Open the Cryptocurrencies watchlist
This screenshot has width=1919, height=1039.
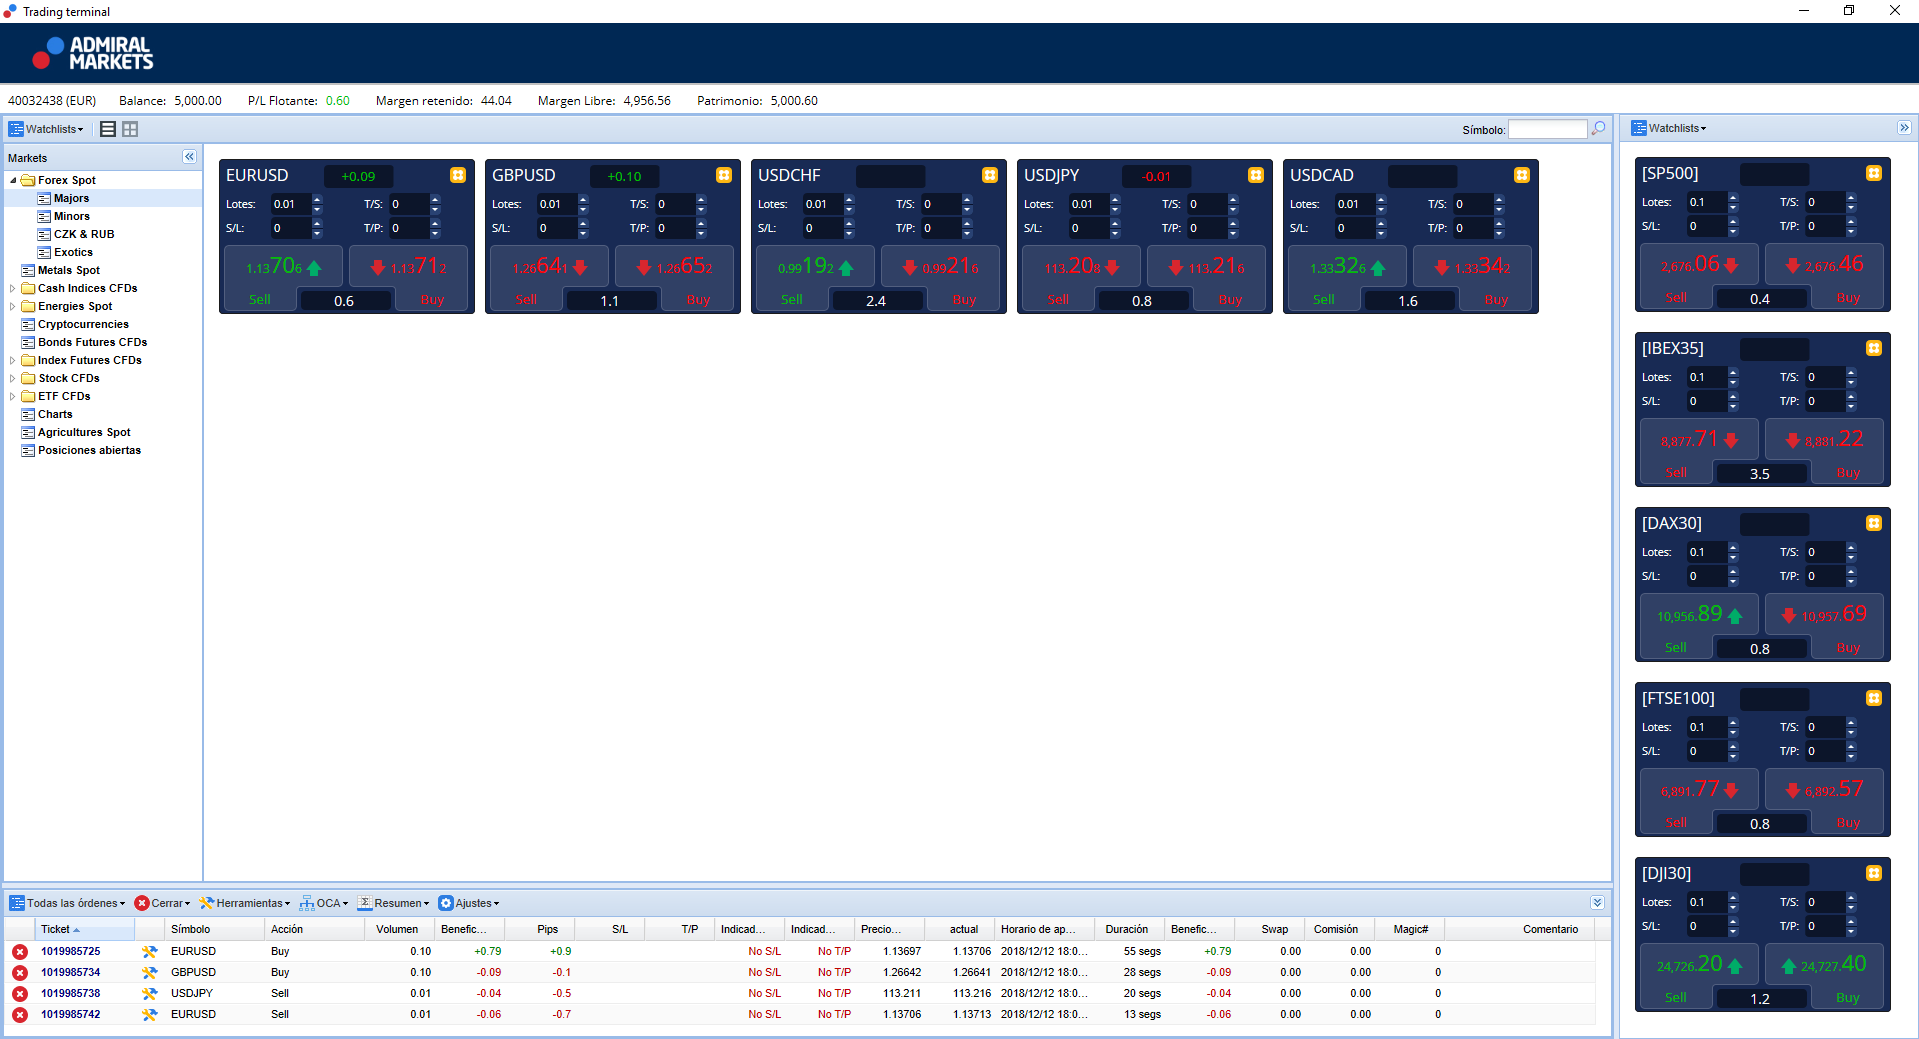click(x=83, y=325)
